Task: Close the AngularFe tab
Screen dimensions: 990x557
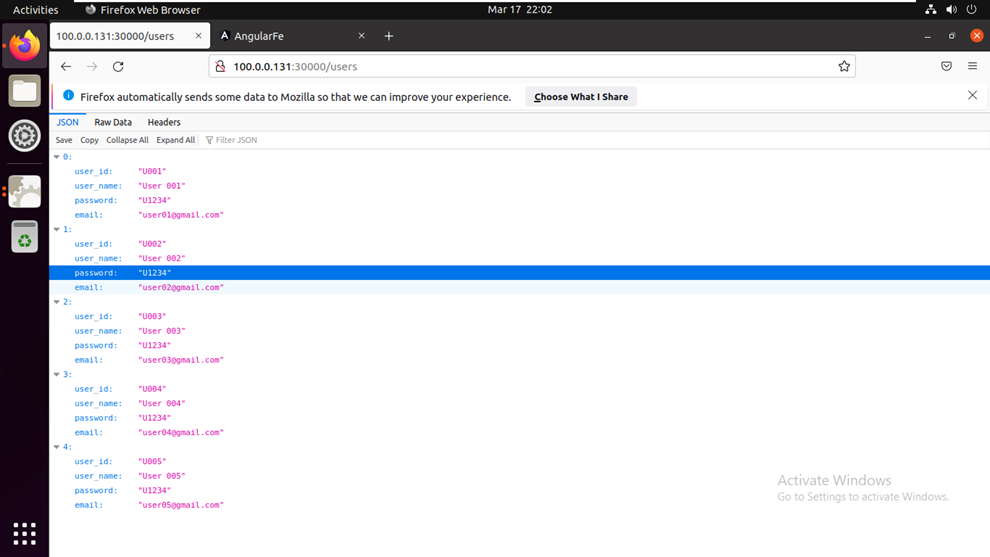Action: click(x=361, y=36)
